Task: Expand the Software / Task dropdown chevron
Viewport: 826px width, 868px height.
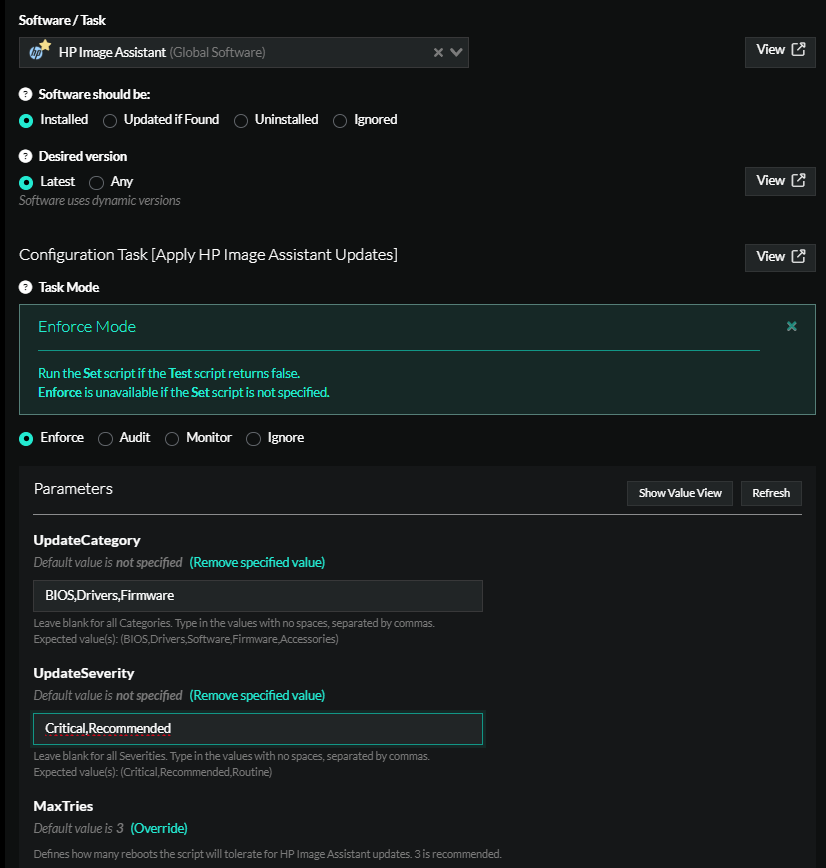Action: pos(456,53)
